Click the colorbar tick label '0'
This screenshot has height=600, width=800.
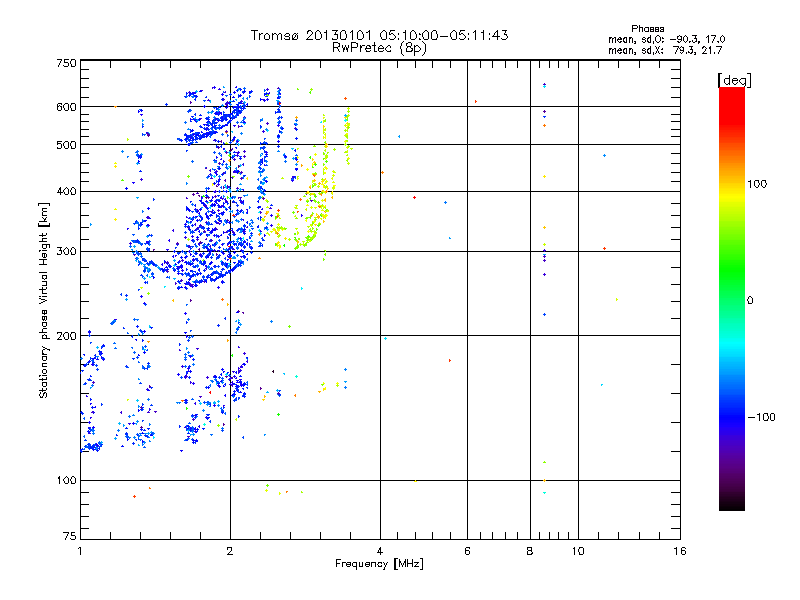click(x=750, y=301)
